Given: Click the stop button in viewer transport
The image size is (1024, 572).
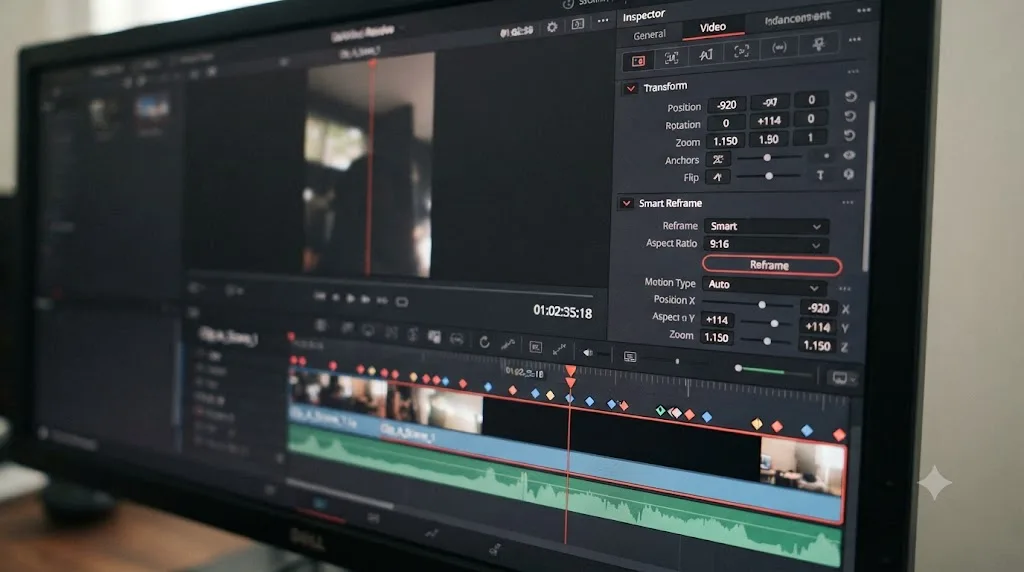Looking at the screenshot, I should pyautogui.click(x=336, y=298).
